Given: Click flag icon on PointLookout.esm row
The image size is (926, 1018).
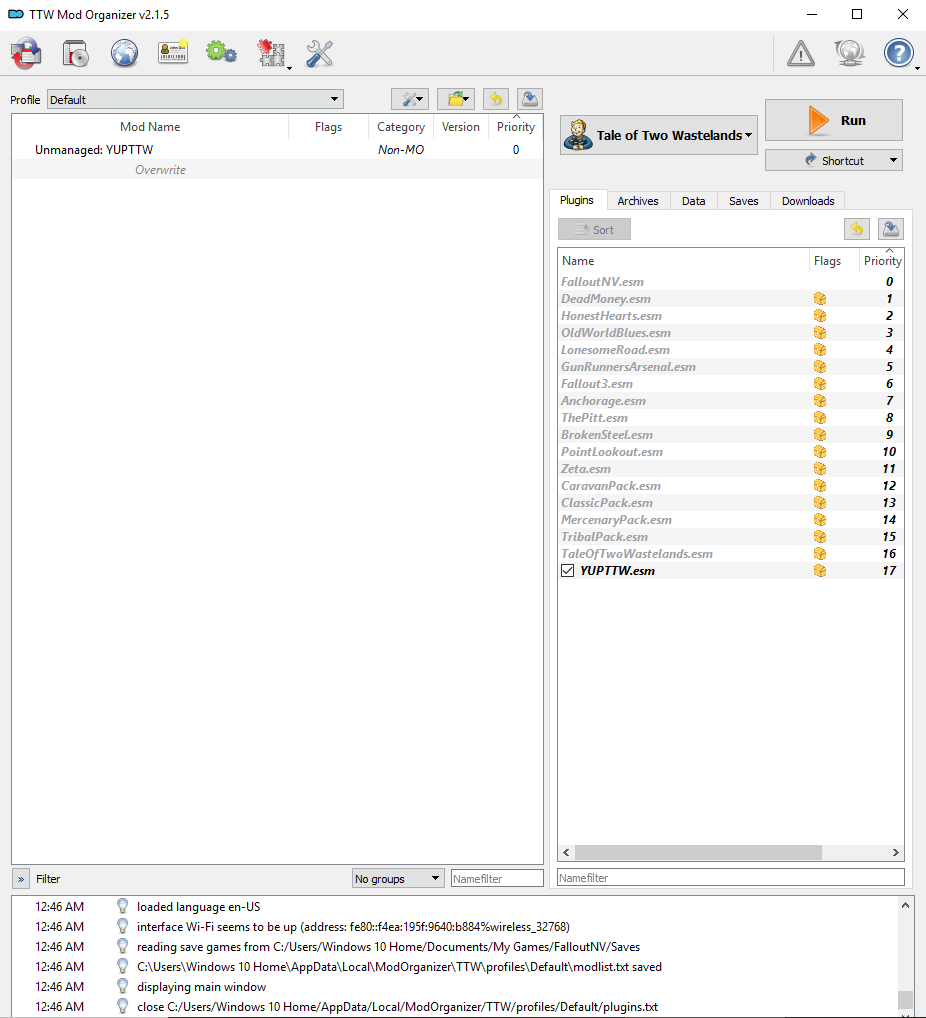Looking at the screenshot, I should coord(820,452).
